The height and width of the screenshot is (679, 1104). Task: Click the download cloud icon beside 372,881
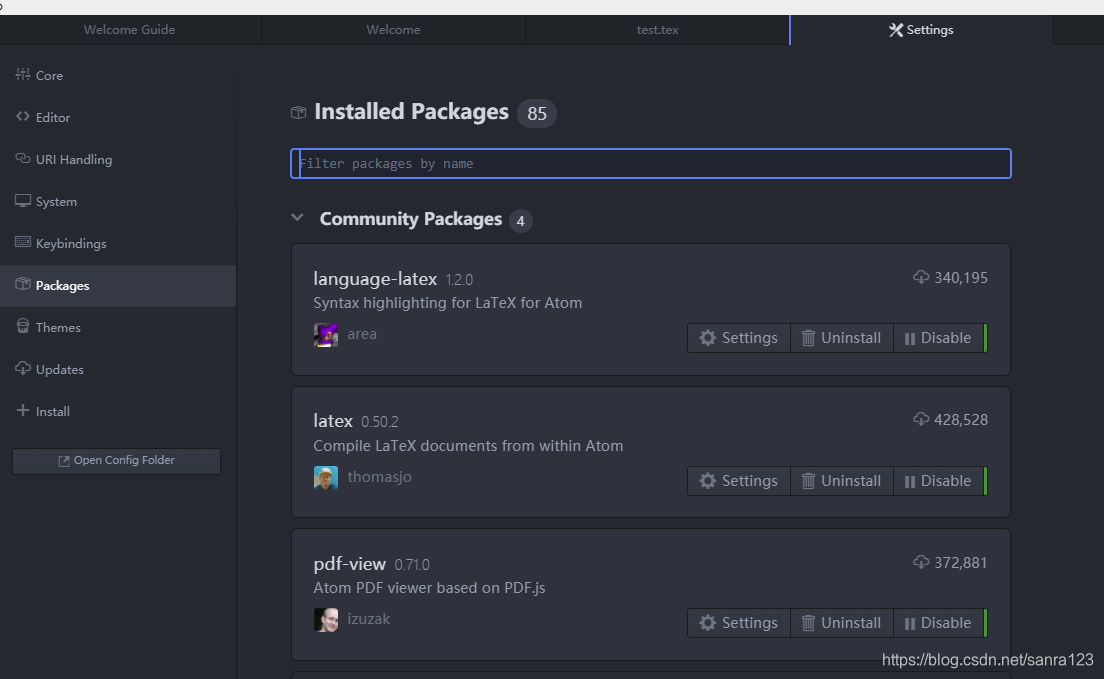click(x=921, y=562)
